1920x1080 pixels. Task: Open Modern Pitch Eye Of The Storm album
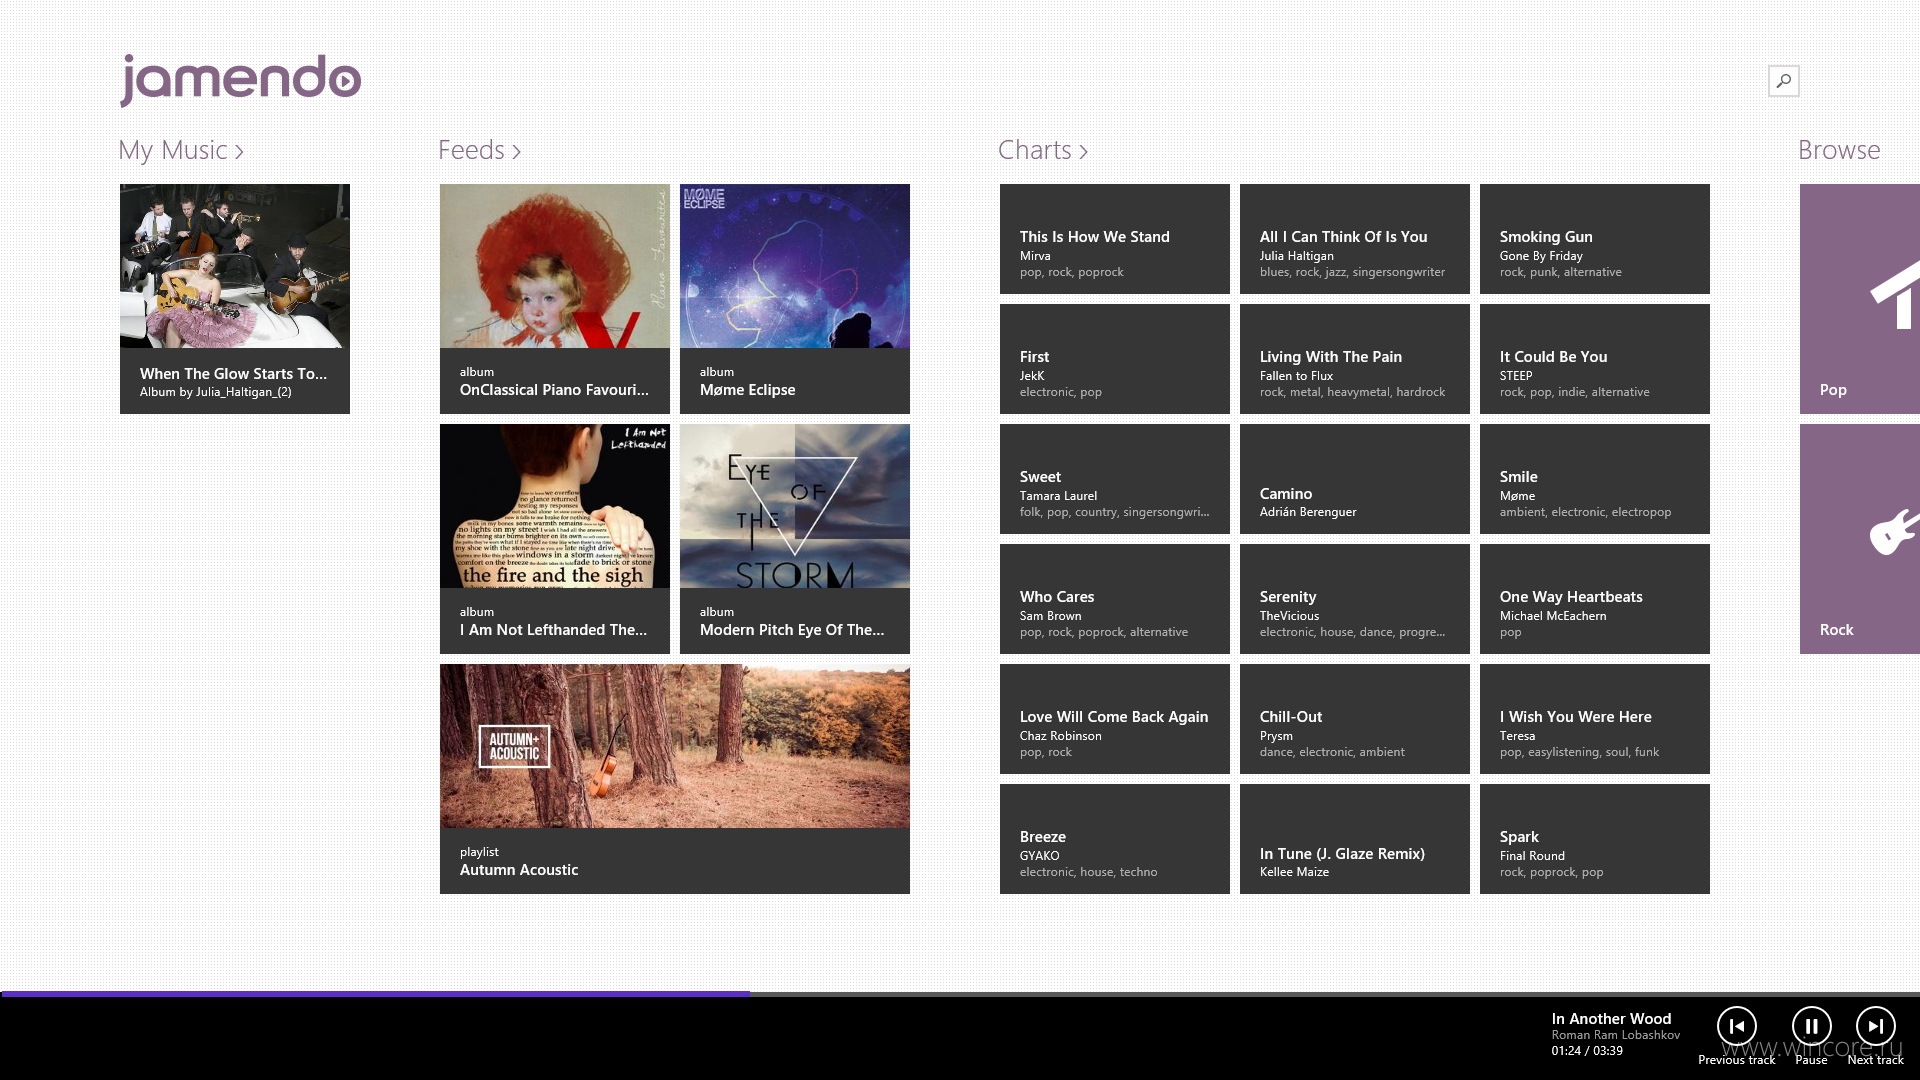pos(795,539)
